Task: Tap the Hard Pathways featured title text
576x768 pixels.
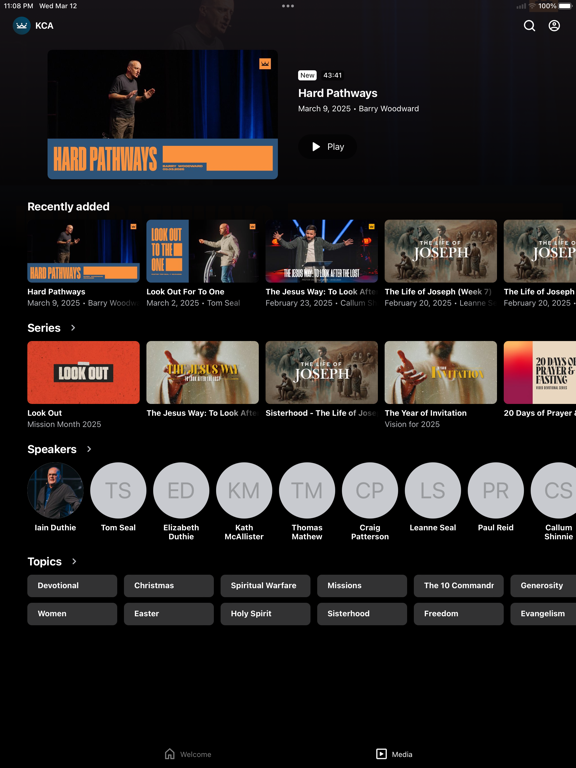Action: (x=338, y=93)
